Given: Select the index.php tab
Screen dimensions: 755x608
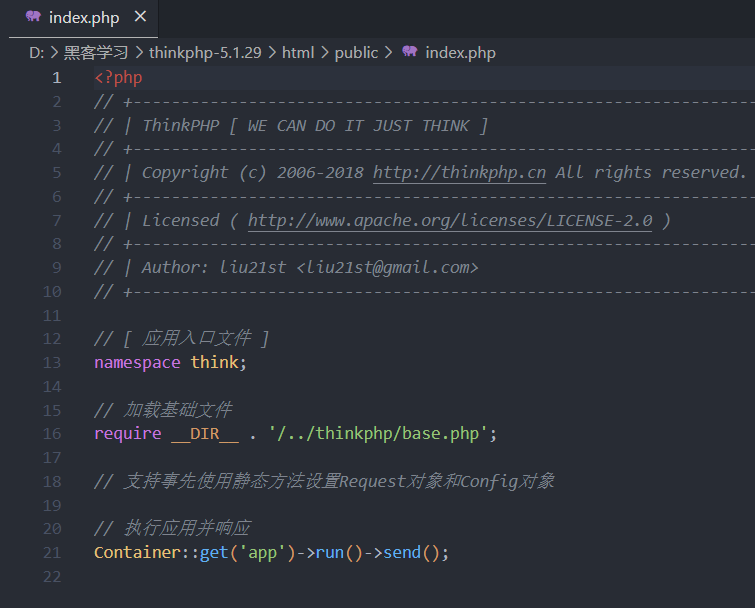Looking at the screenshot, I should 84,17.
